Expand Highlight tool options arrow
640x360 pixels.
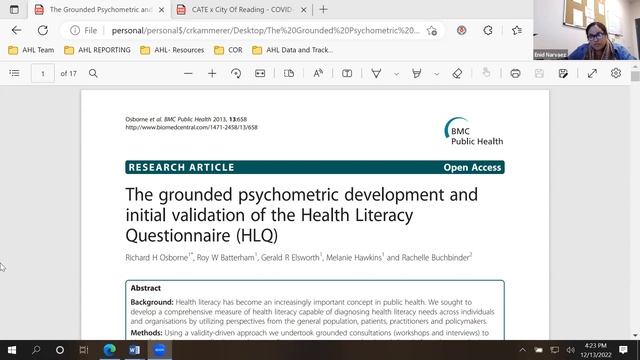(x=437, y=74)
